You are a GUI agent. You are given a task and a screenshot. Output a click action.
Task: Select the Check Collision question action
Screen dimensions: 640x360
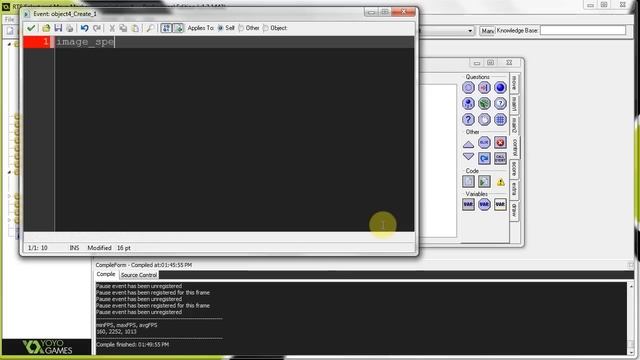click(x=484, y=87)
